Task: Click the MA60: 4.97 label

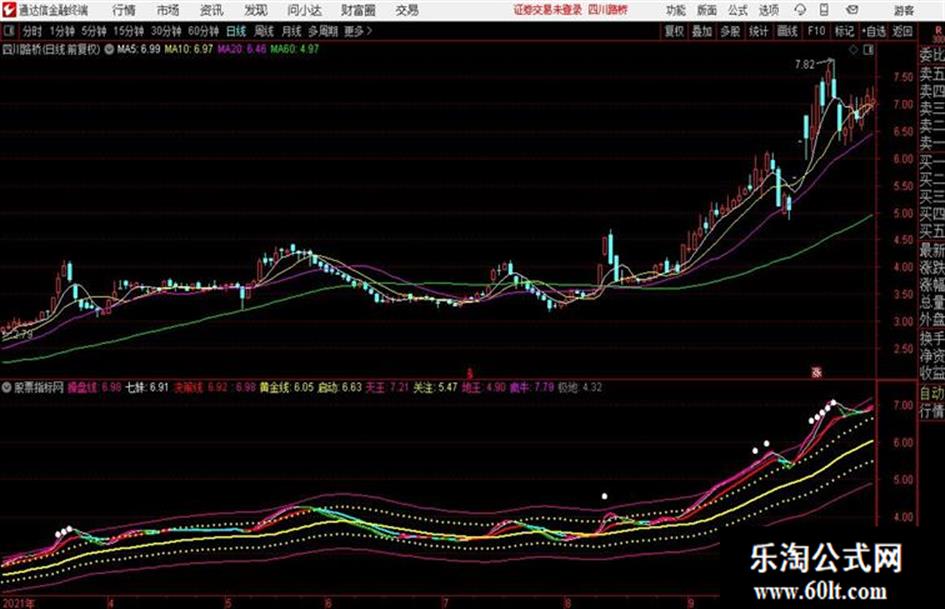Action: 294,49
